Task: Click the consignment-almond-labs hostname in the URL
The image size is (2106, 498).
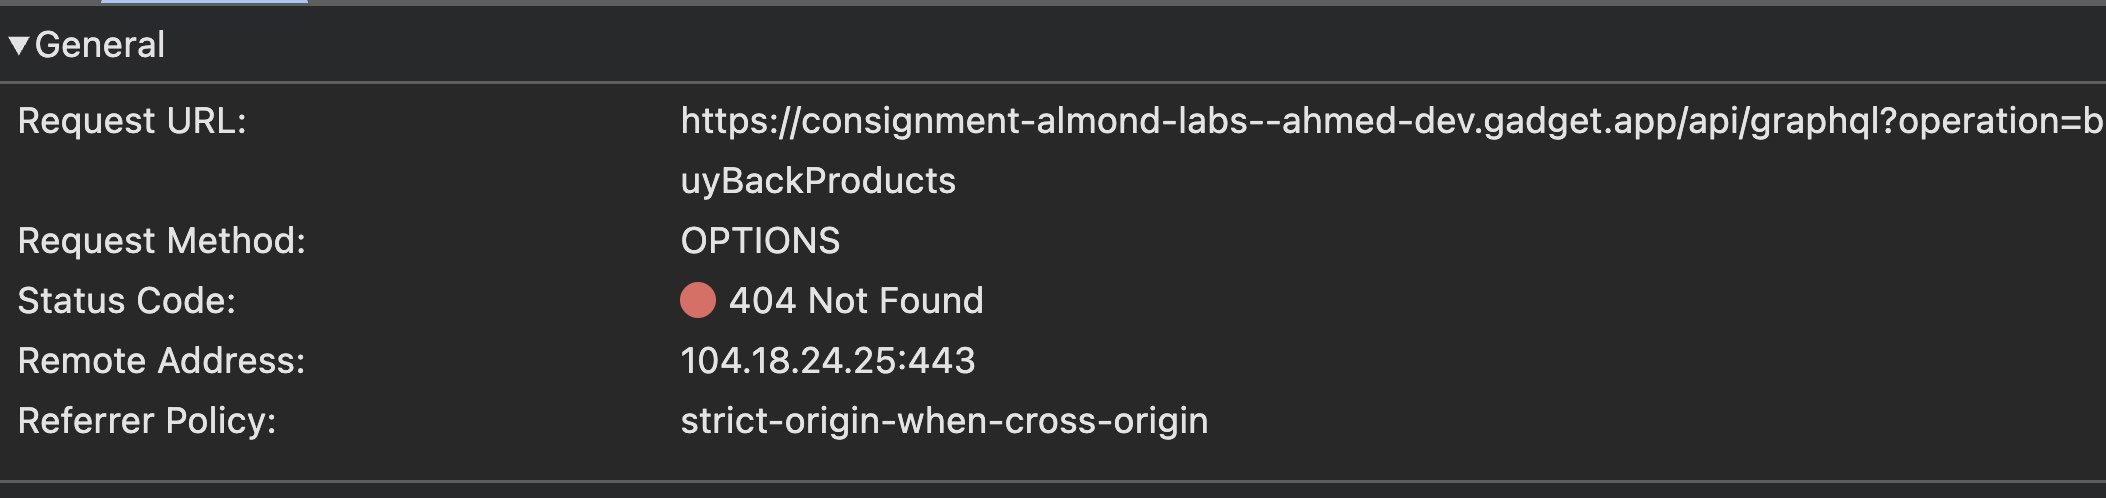Action: [1025, 121]
